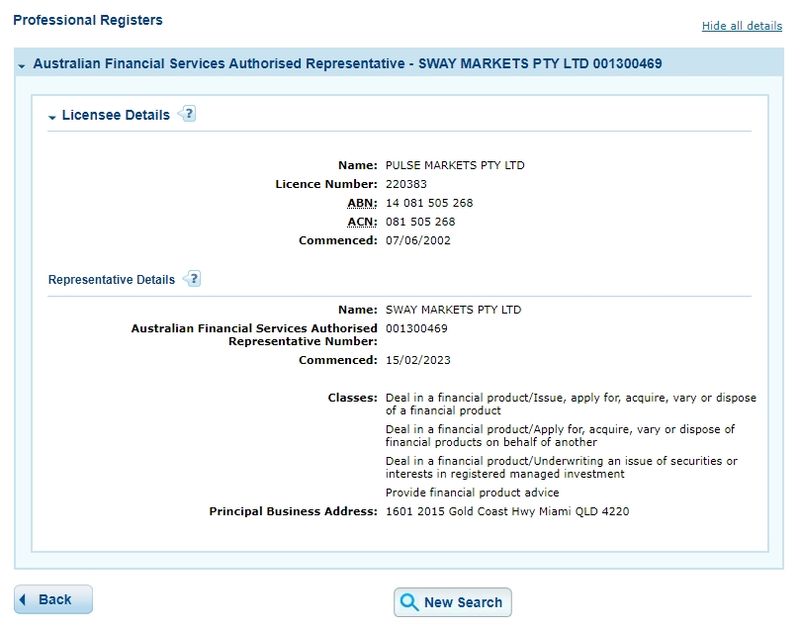Click the Underwriting an issue of securities class
The image size is (800, 635).
click(x=561, y=467)
